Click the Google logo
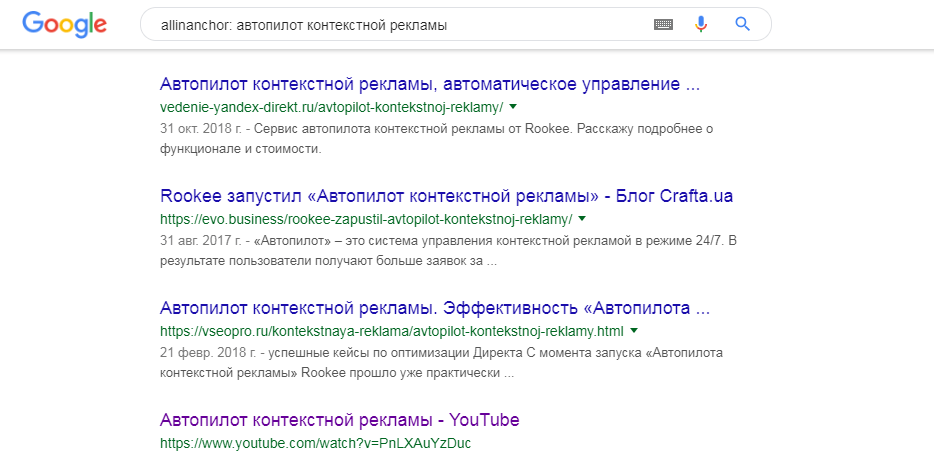 [x=64, y=24]
